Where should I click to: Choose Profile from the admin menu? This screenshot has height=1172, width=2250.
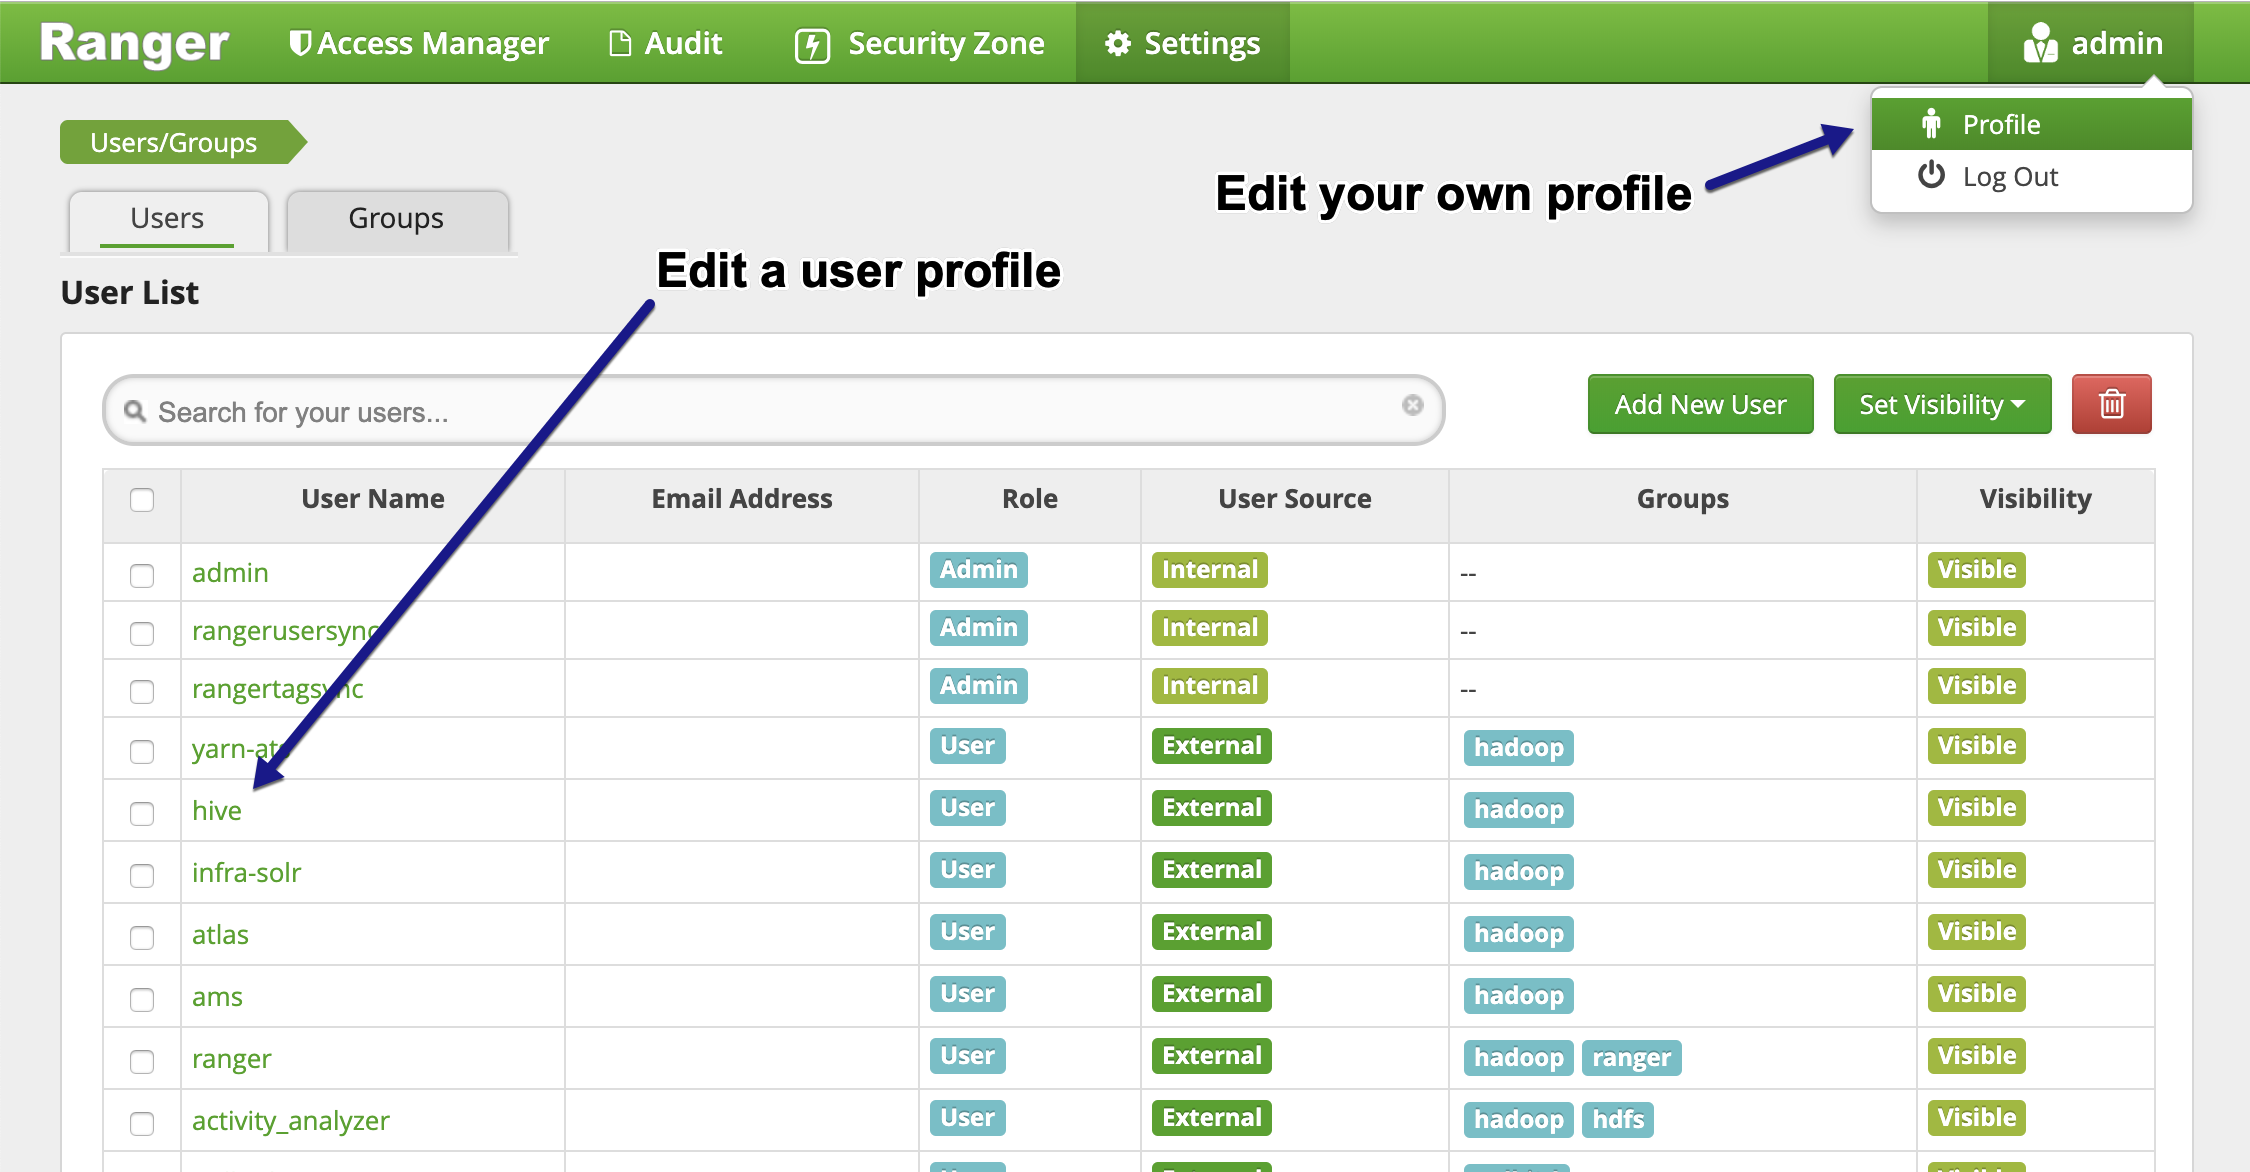pyautogui.click(x=2001, y=124)
